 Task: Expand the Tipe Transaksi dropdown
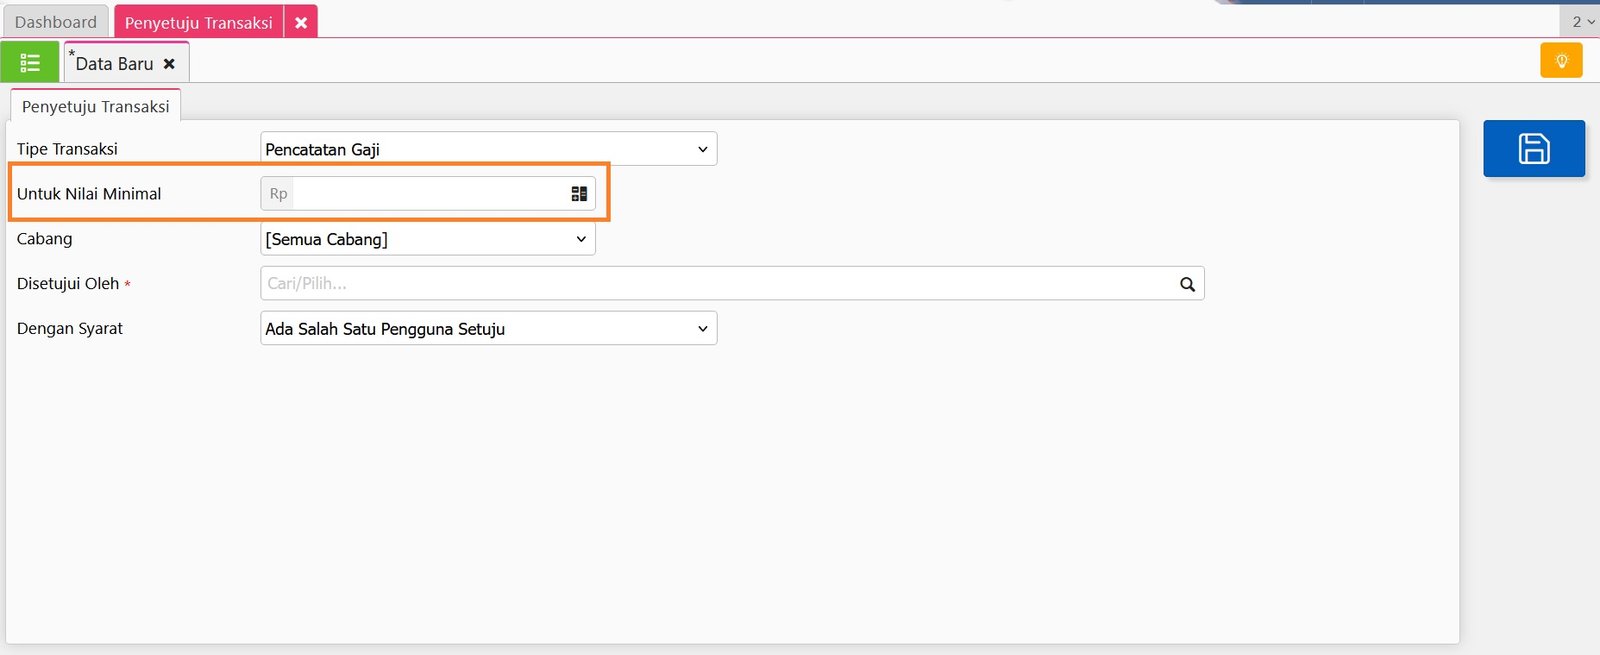pyautogui.click(x=488, y=149)
